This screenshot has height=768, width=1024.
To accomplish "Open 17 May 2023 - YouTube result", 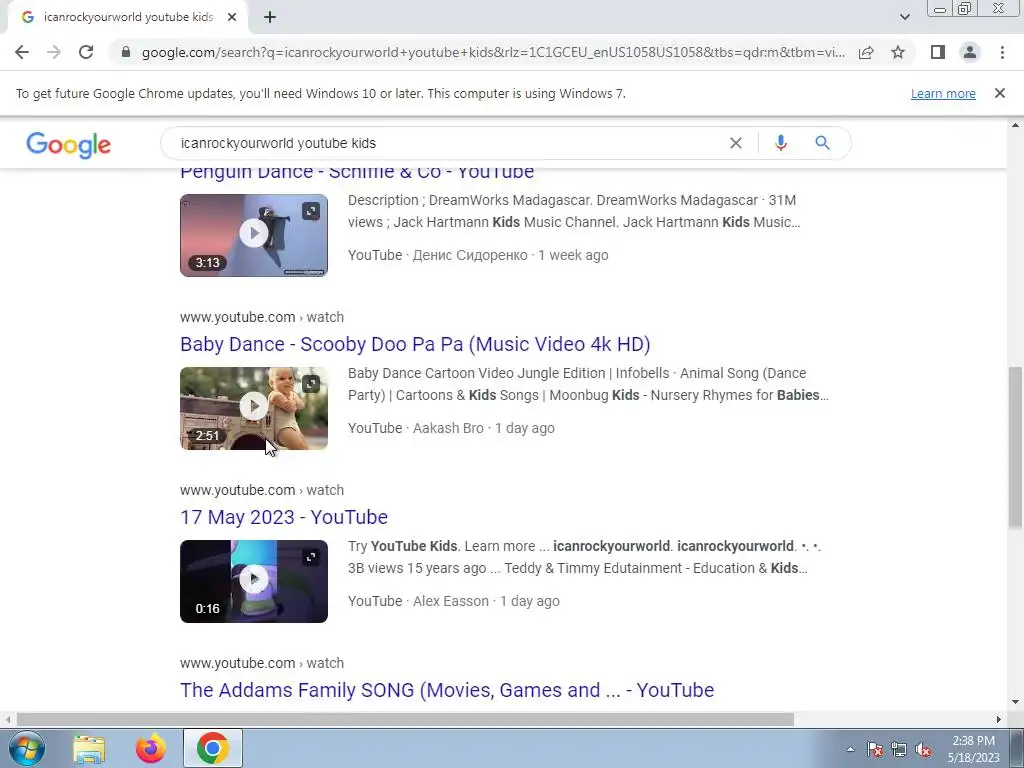I will tap(284, 517).
